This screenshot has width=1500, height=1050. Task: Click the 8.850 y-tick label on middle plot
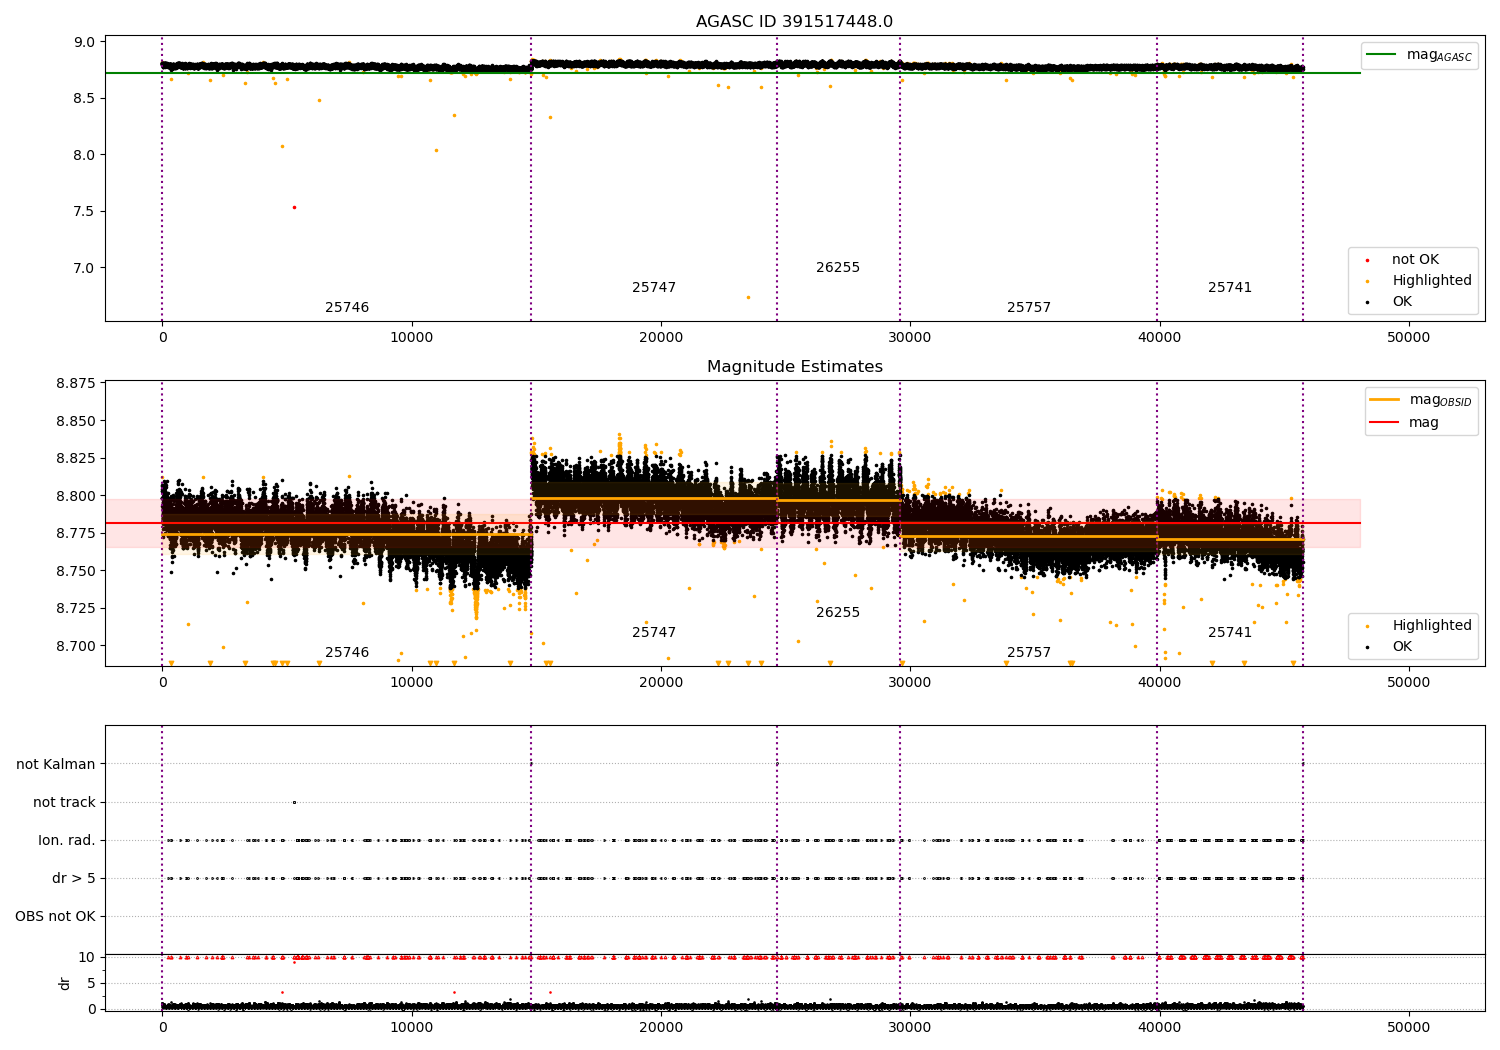click(x=76, y=421)
